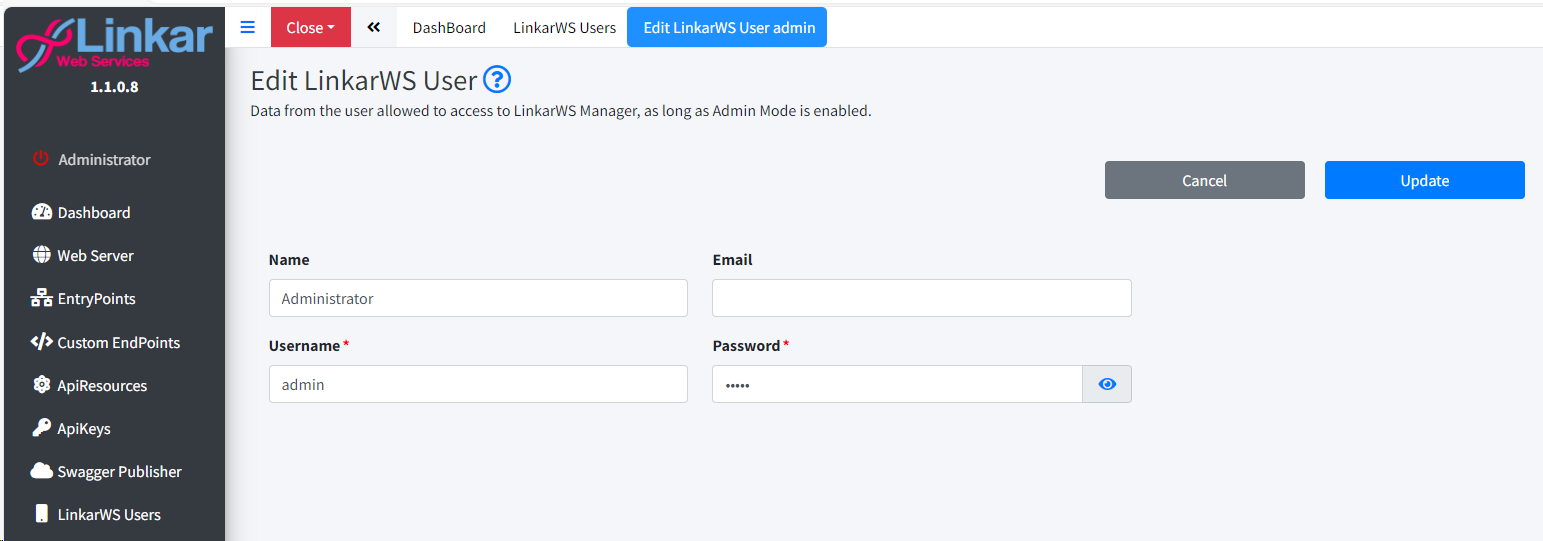1543x541 pixels.
Task: Click the Swagger Publisher cloud icon
Action: click(41, 471)
